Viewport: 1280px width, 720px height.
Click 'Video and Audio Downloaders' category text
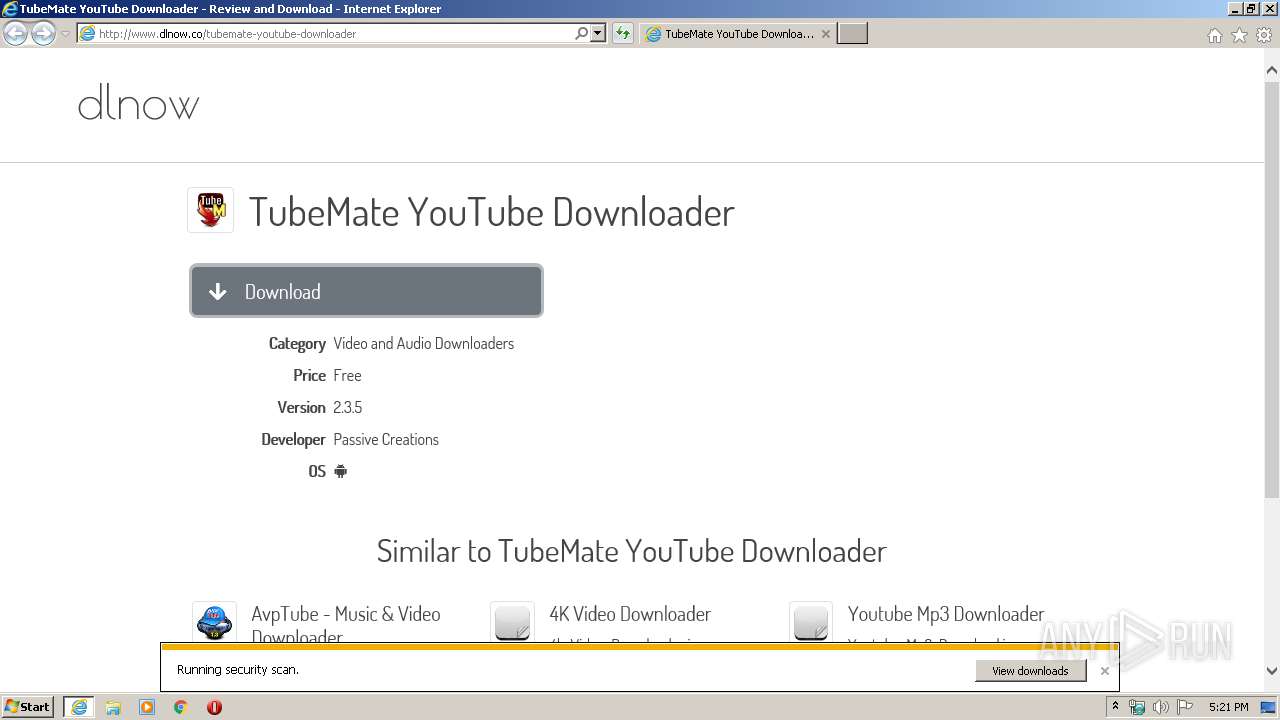point(423,343)
